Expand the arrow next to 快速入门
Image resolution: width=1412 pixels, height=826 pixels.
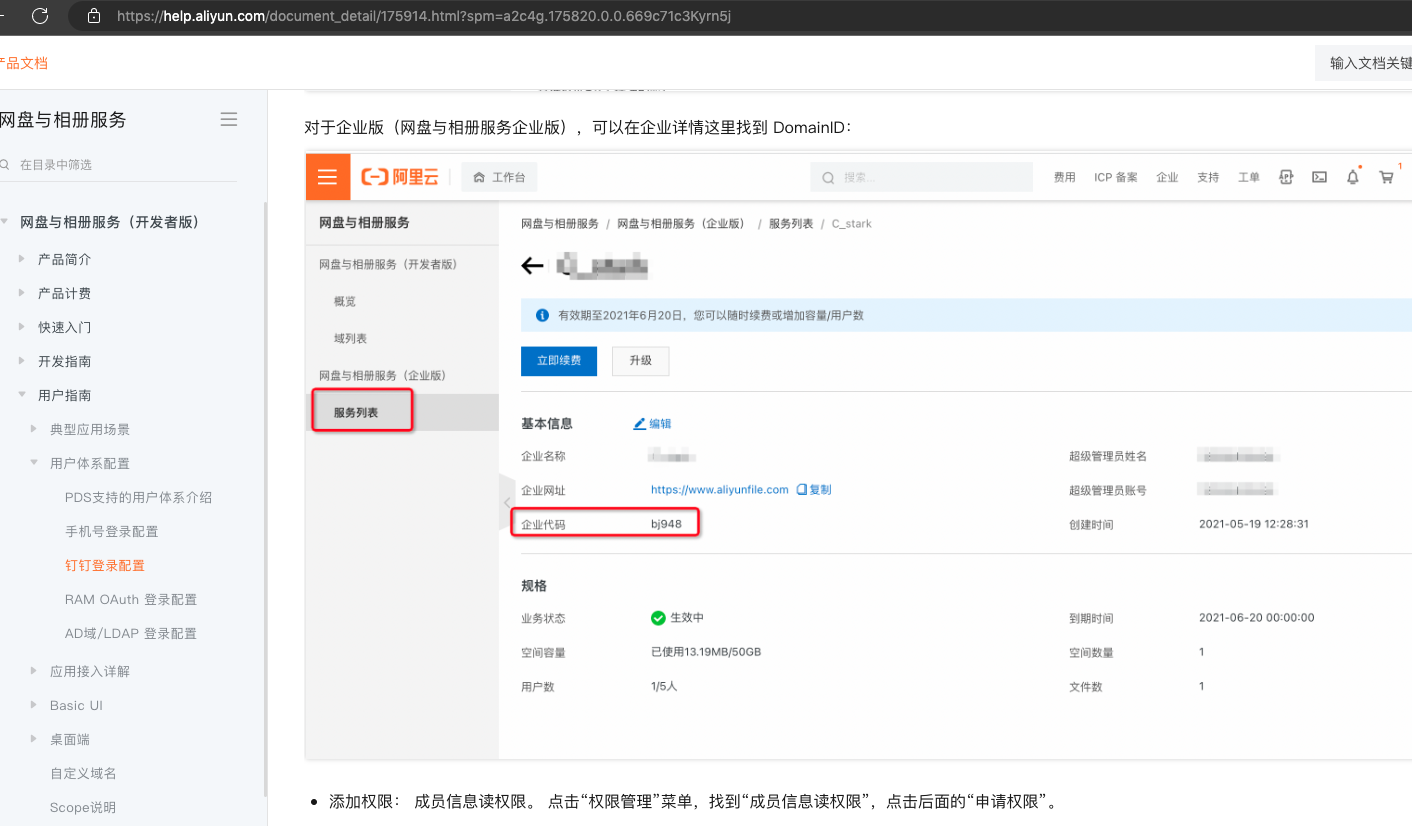[x=22, y=327]
